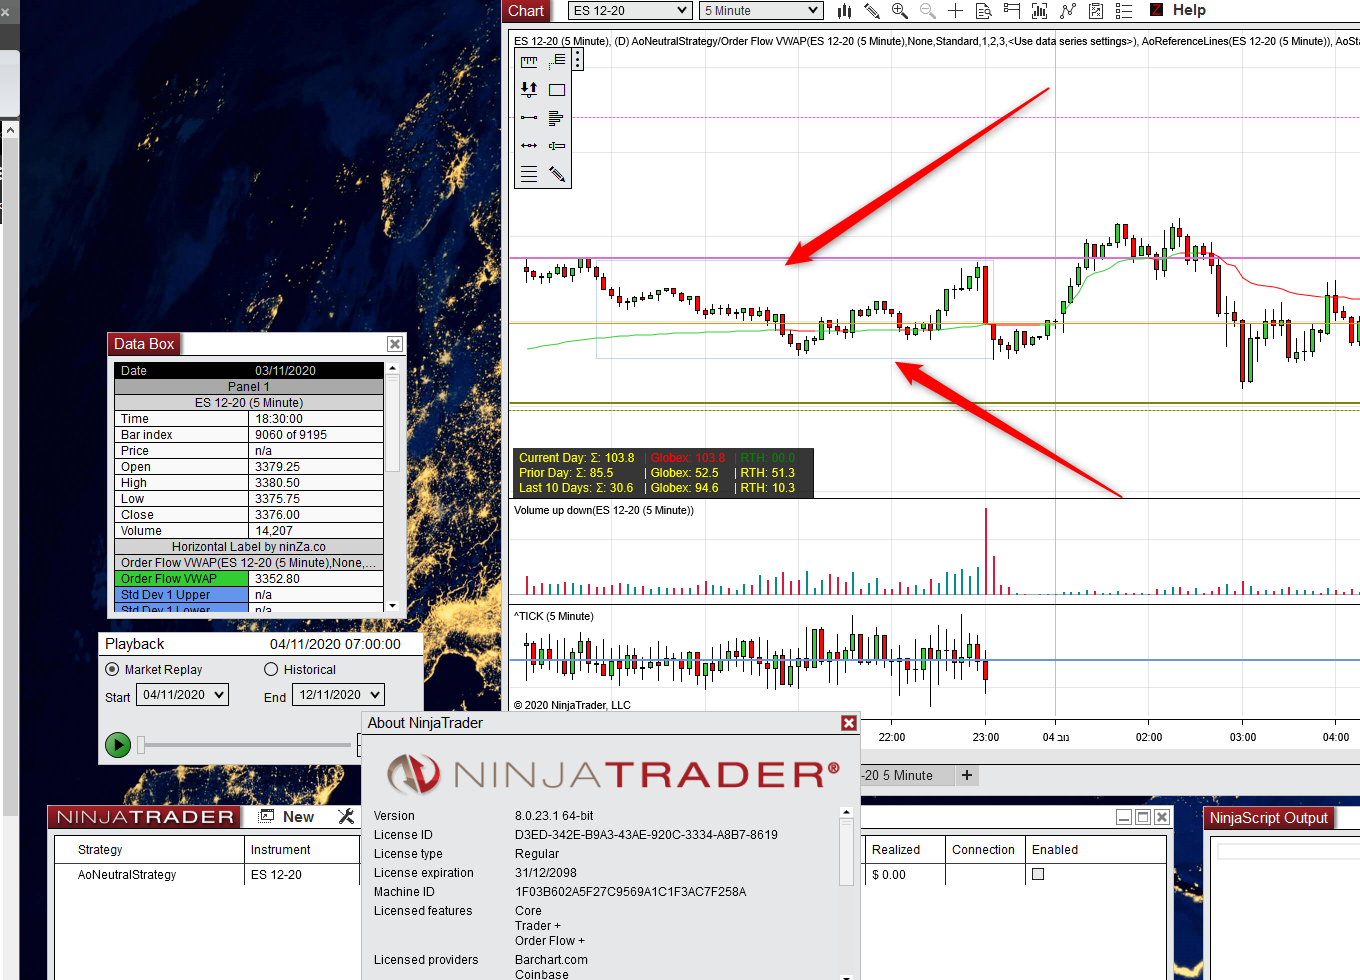Click the Machine ID value in About dialog
This screenshot has width=1360, height=980.
[x=630, y=892]
